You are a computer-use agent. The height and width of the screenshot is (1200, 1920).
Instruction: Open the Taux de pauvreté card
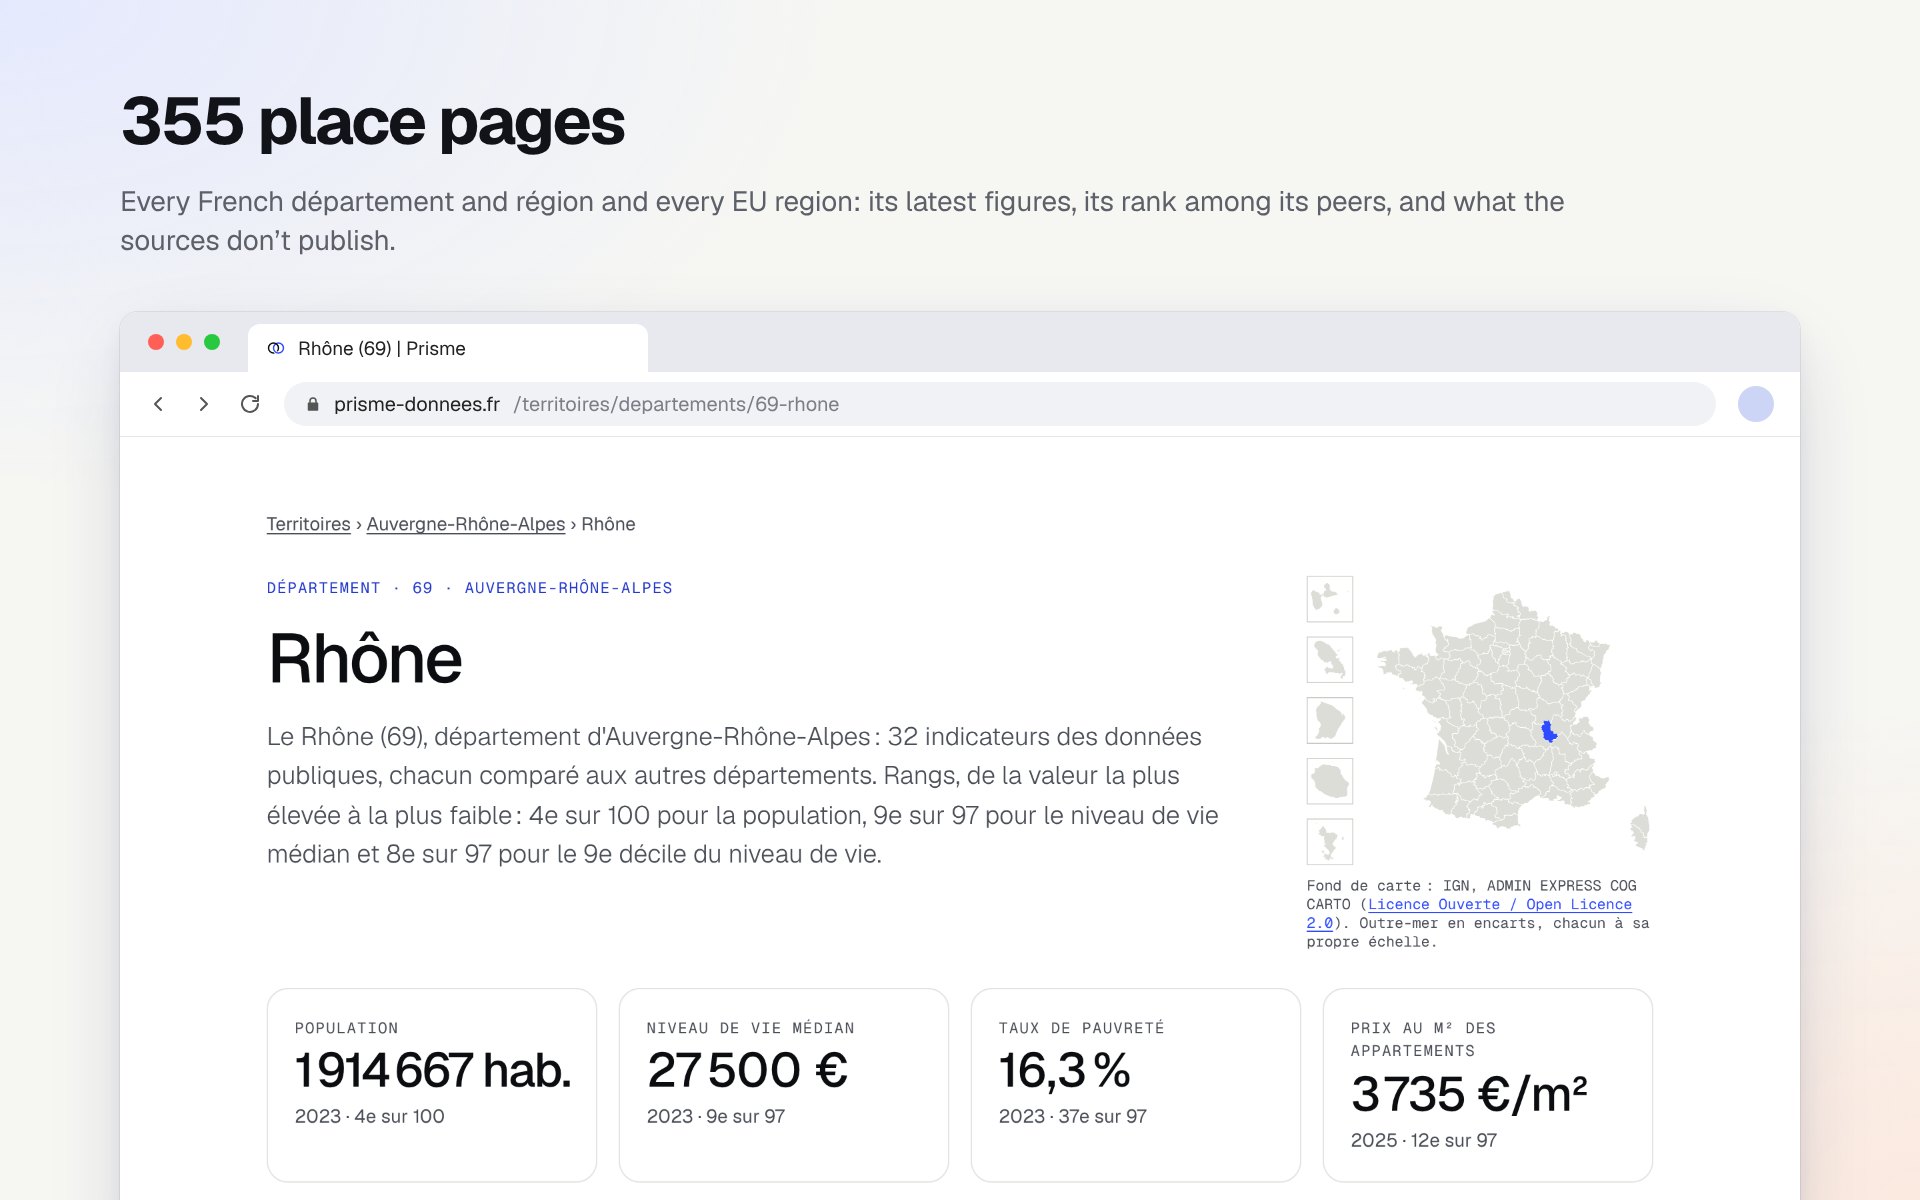pyautogui.click(x=1136, y=1085)
